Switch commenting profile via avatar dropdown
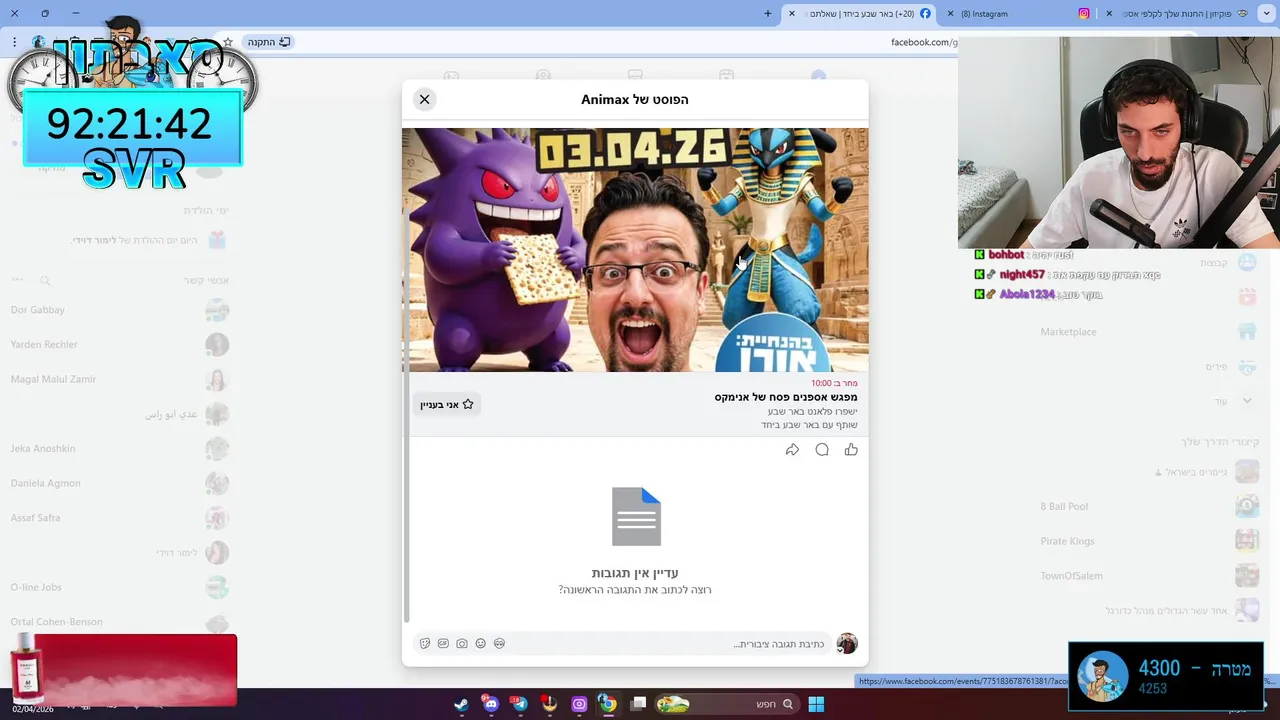The height and width of the screenshot is (720, 1280). pyautogui.click(x=847, y=643)
